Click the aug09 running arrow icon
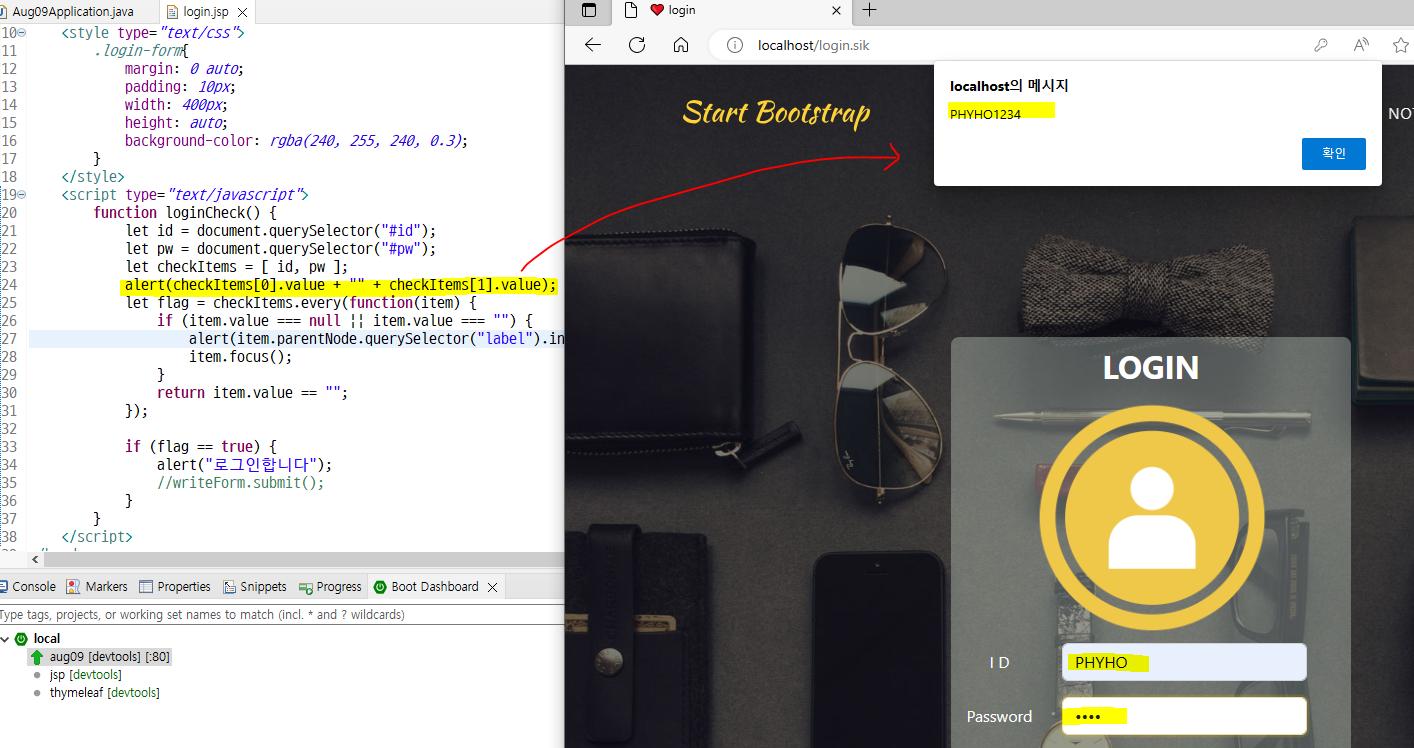Screen dimensions: 1414x748 37,657
